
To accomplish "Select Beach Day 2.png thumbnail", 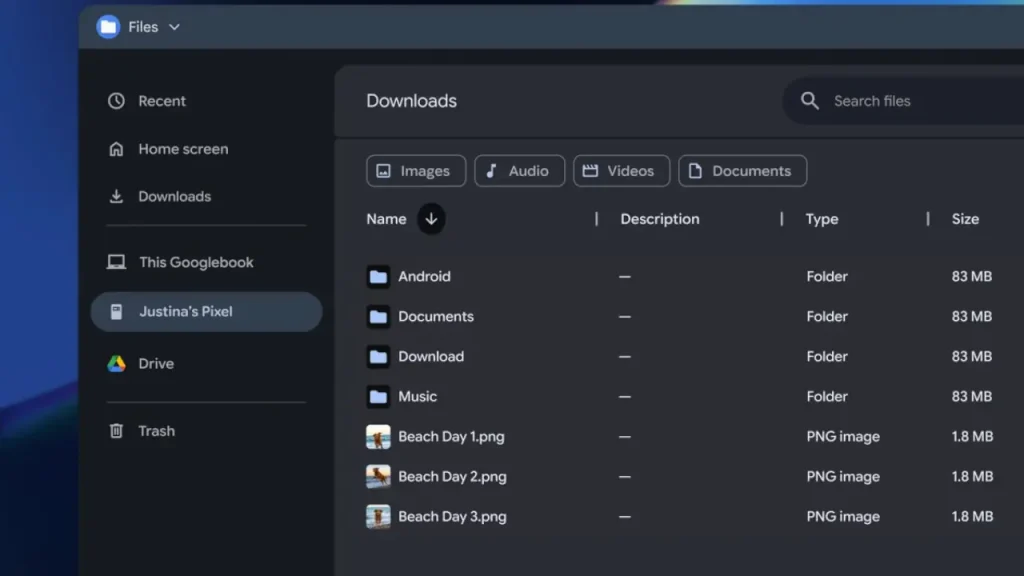I will coord(378,477).
